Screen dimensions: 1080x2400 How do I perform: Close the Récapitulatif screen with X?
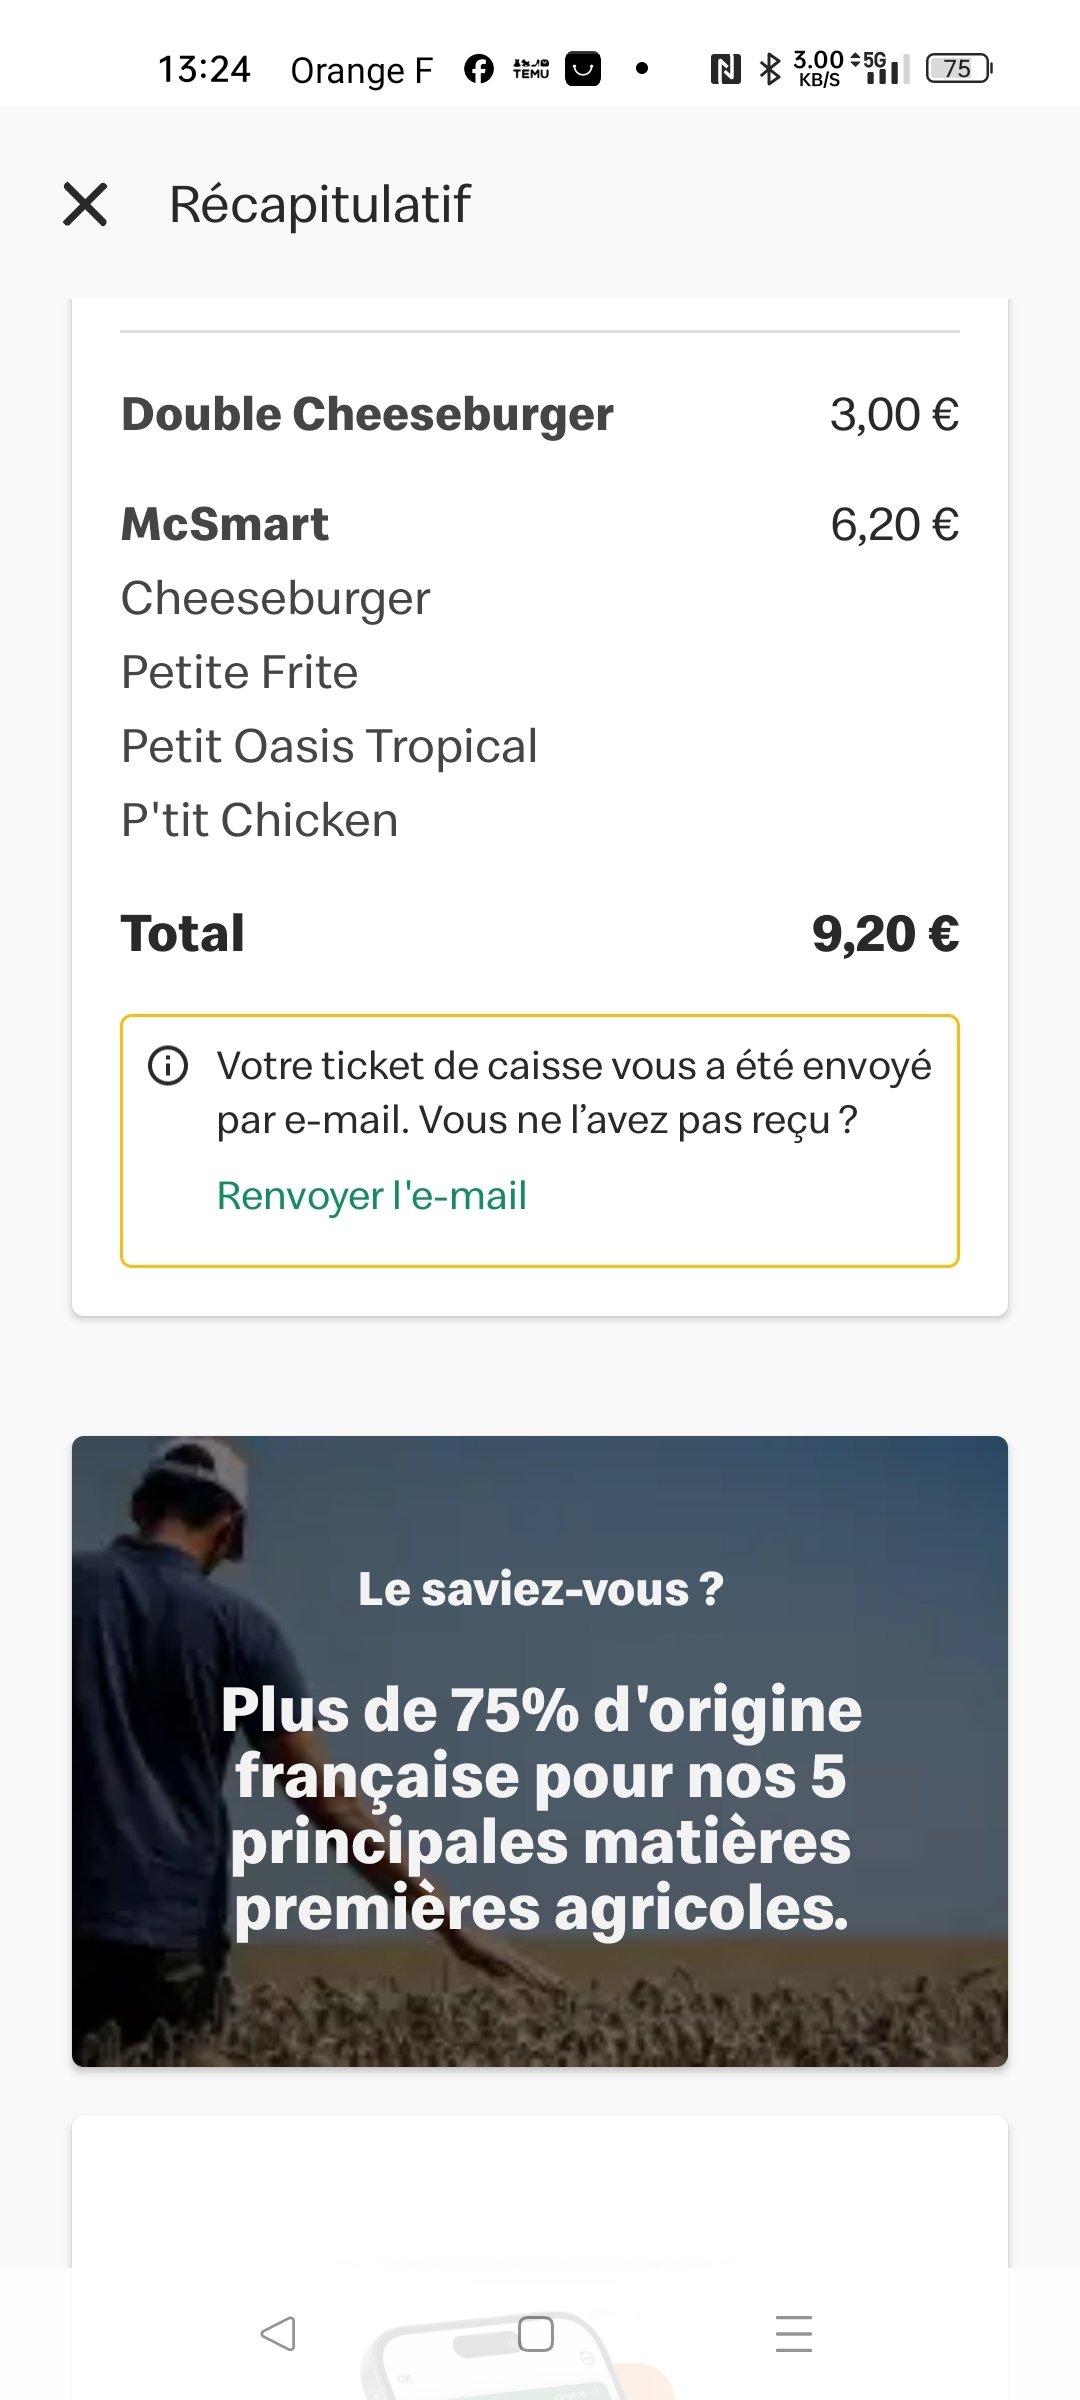click(x=85, y=204)
